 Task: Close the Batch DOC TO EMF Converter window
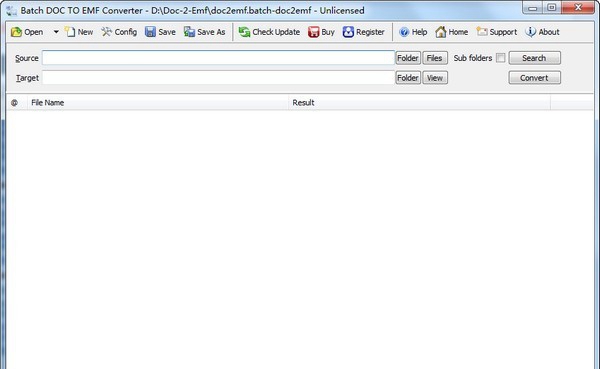click(x=578, y=7)
